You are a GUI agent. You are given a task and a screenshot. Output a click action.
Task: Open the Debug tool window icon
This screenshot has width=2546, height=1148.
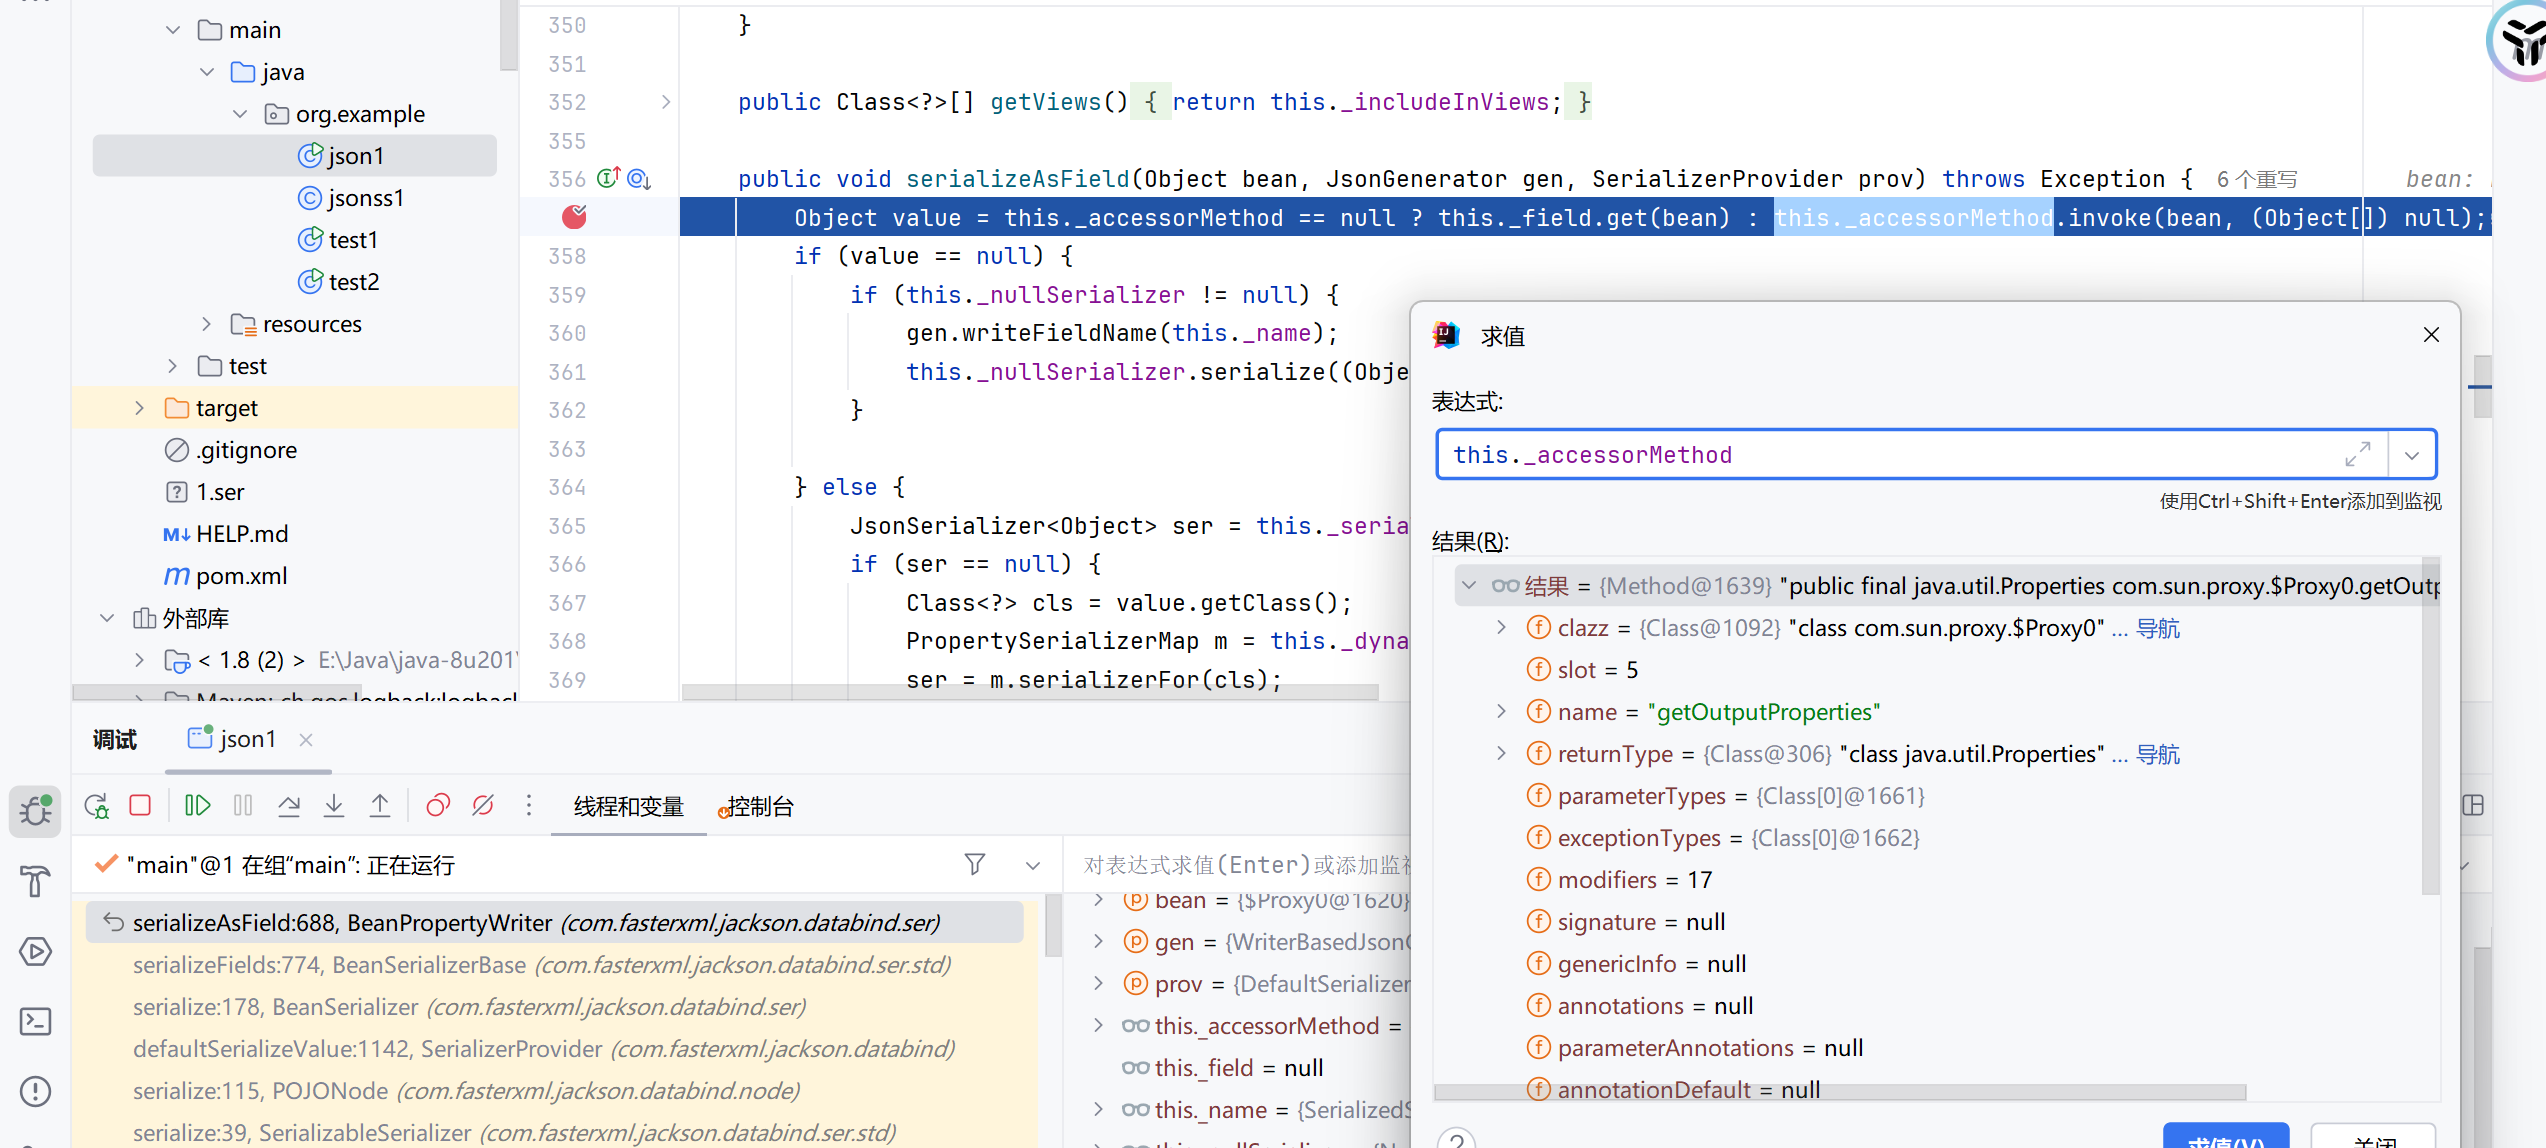tap(36, 810)
